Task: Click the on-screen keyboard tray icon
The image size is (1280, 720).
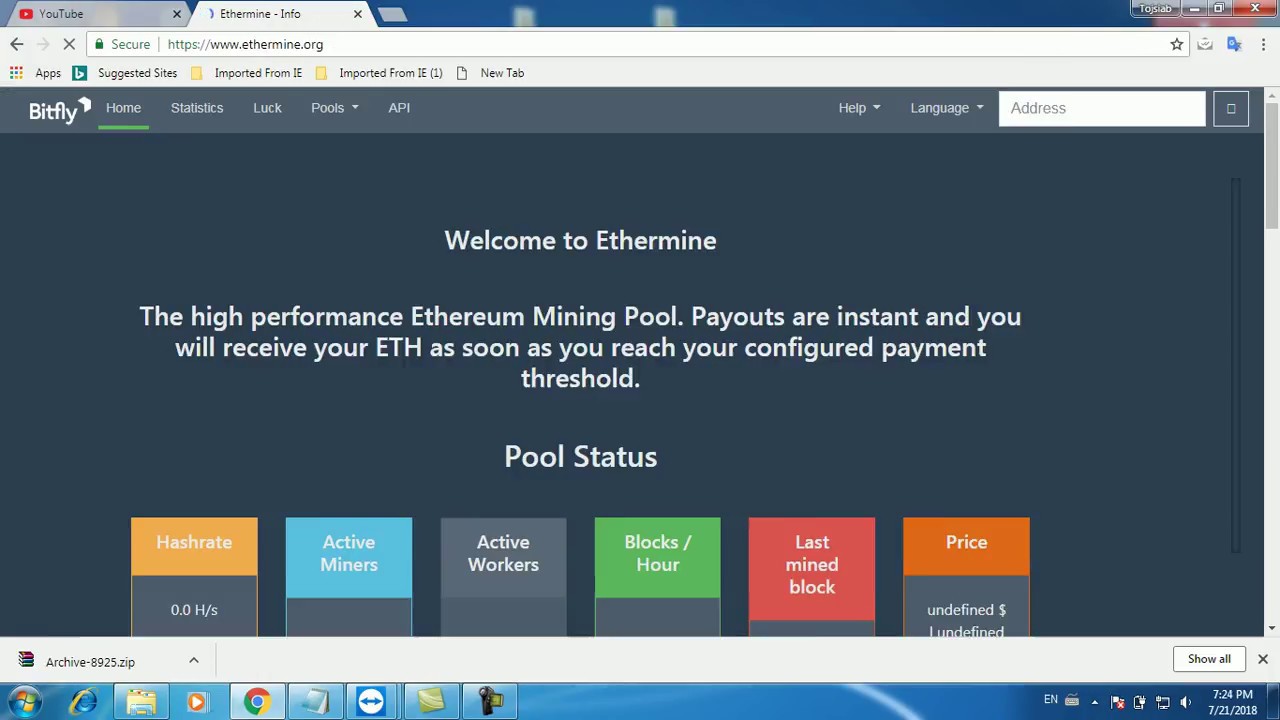Action: pos(1071,700)
